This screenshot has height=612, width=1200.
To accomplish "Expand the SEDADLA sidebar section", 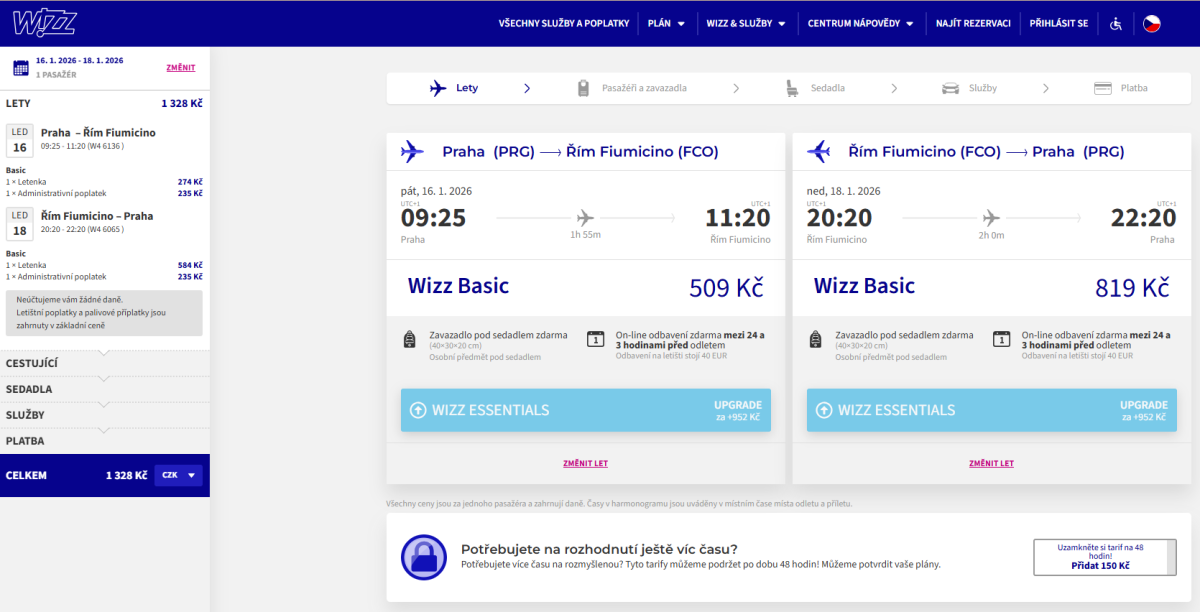I will pos(104,389).
